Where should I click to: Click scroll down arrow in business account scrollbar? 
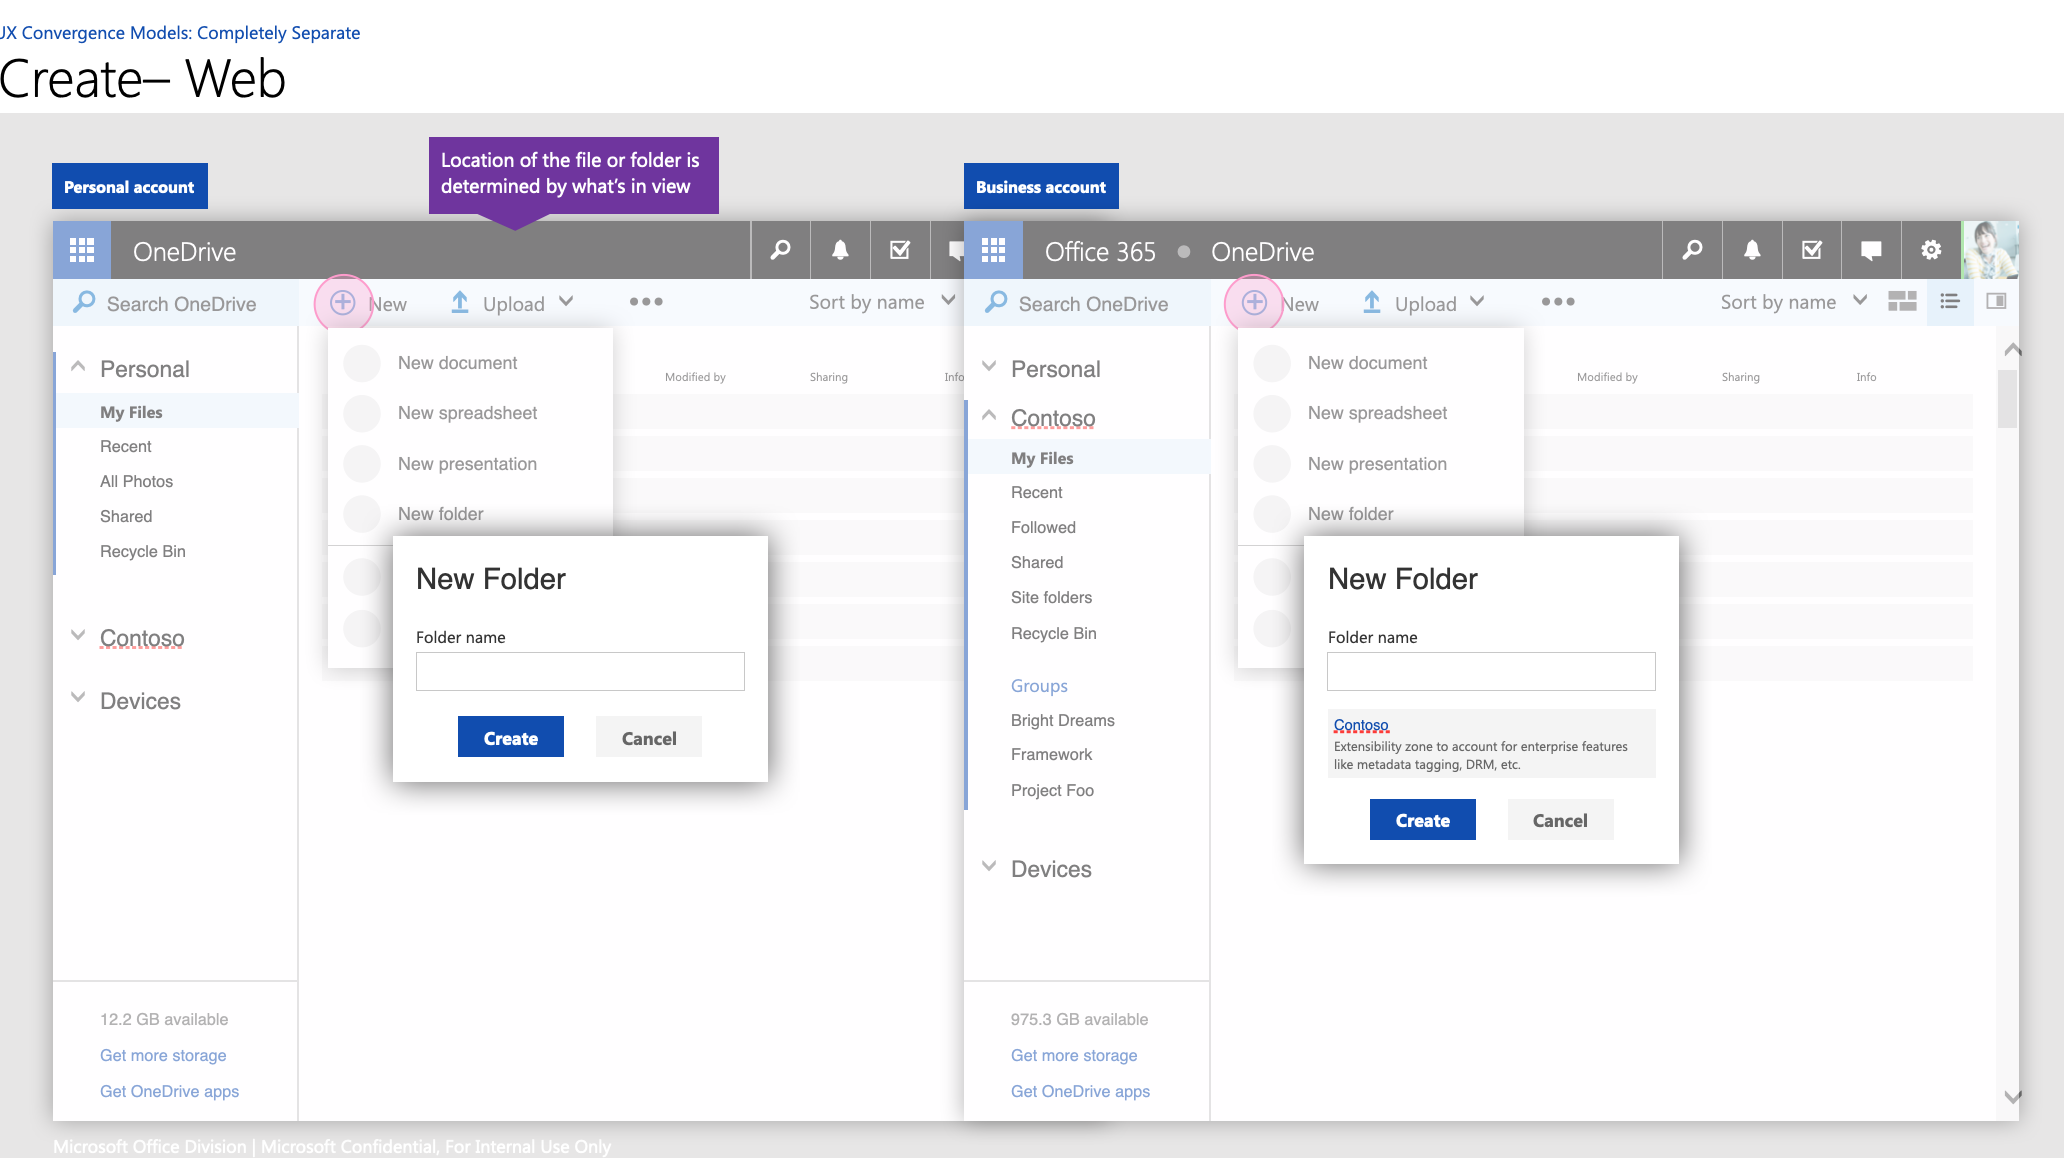(x=2012, y=1097)
